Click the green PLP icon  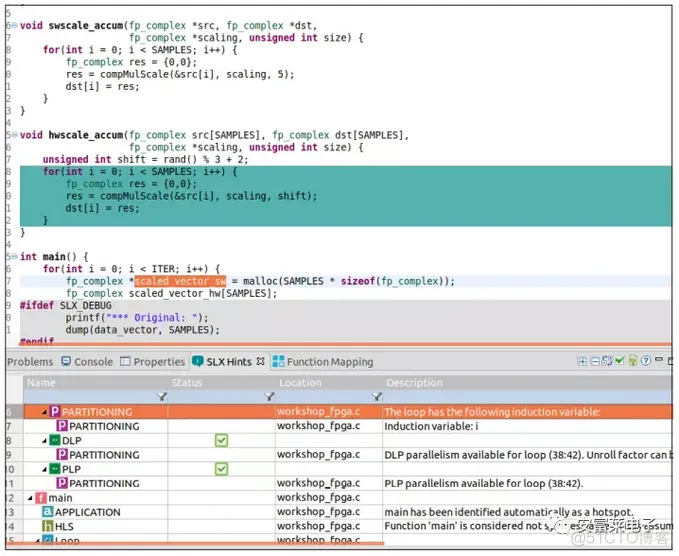[55, 469]
